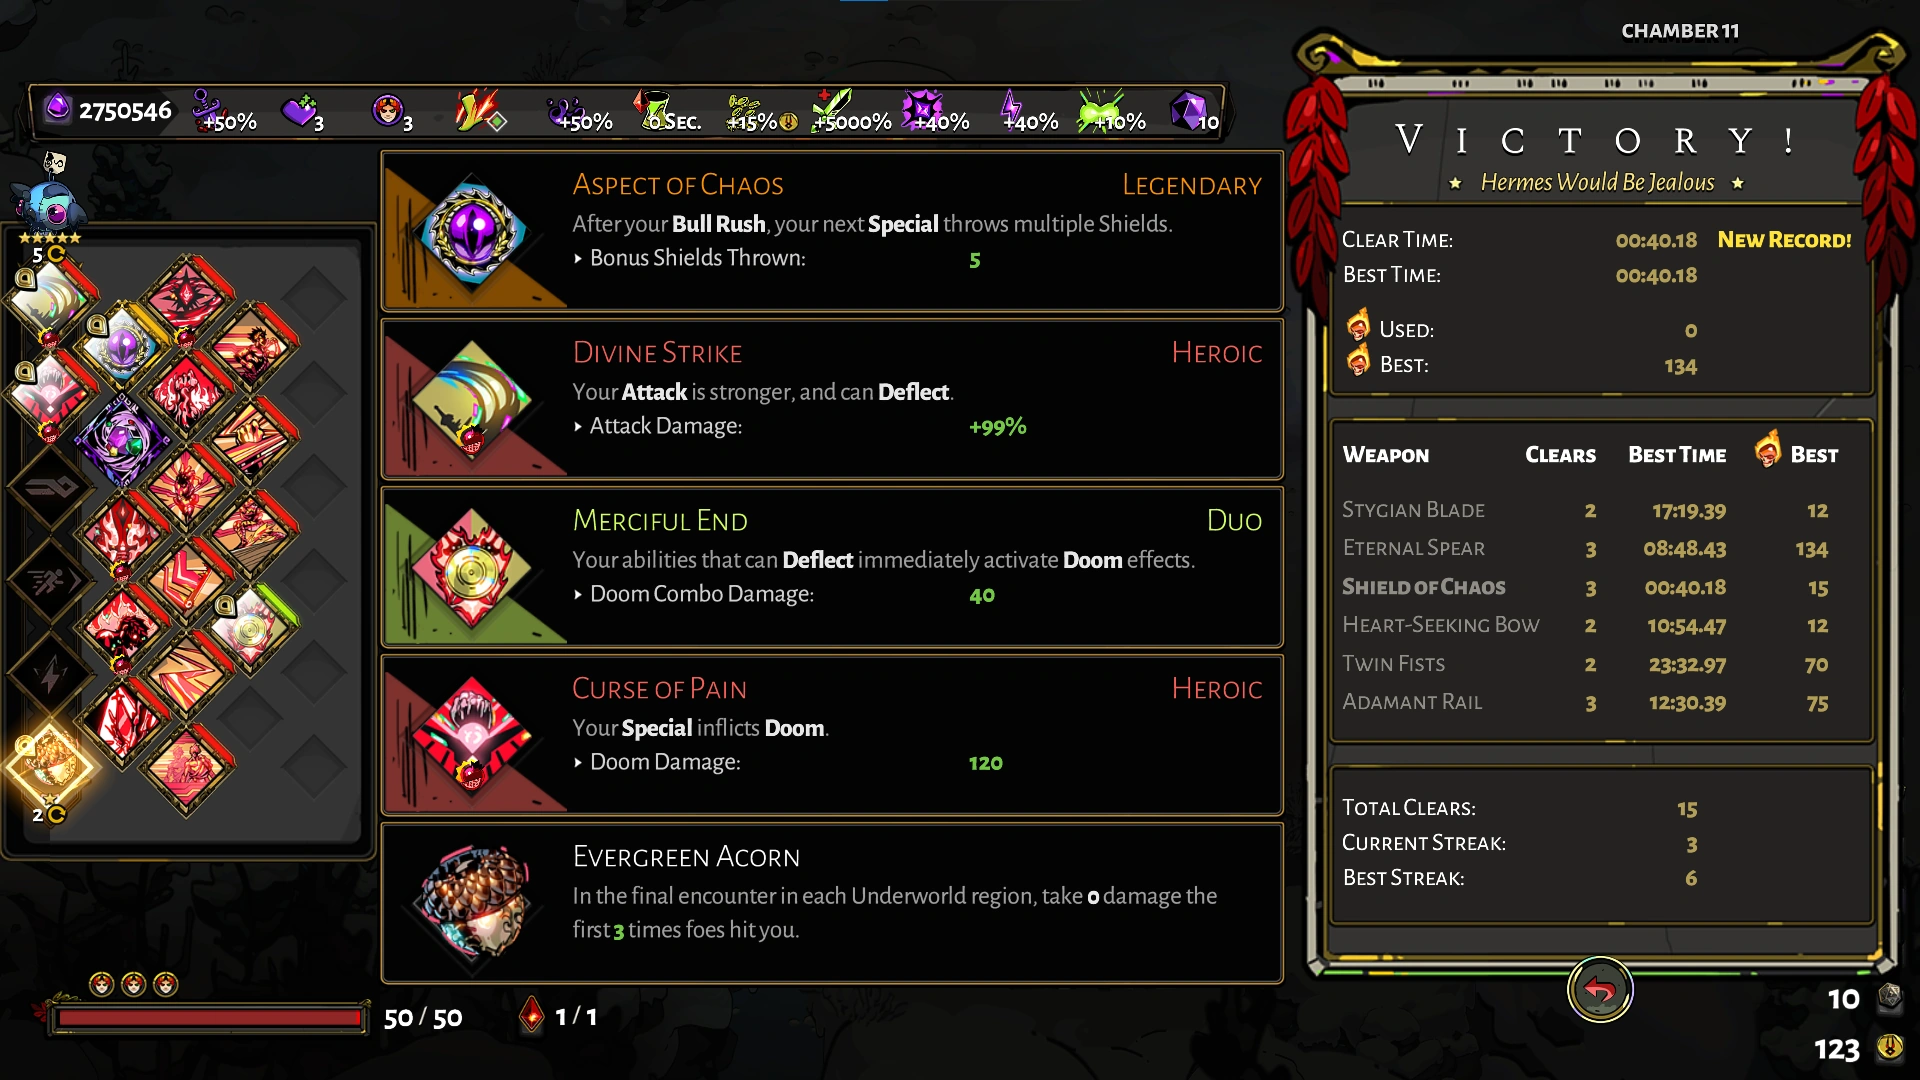Open the Divine Strike boon entry
The image size is (1920, 1080).
coord(832,399)
